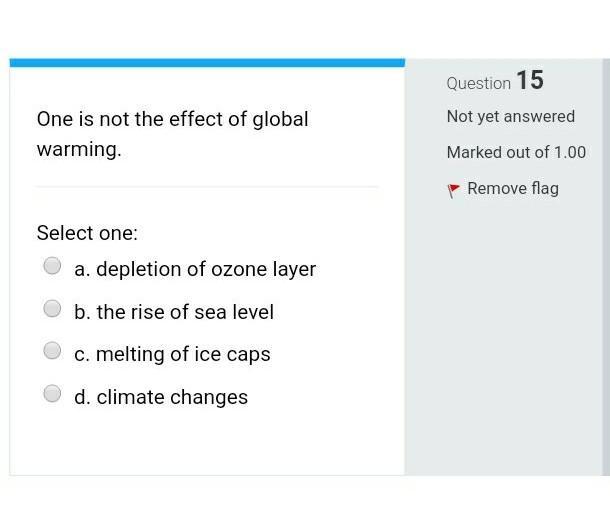Click the word "warming." in the question

[x=78, y=150]
